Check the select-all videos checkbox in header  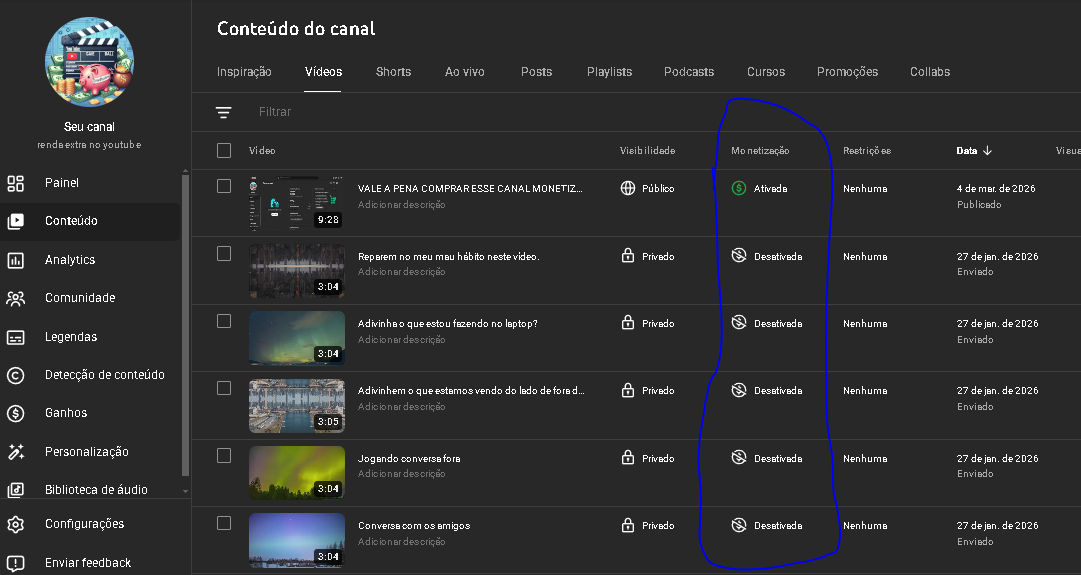(224, 151)
